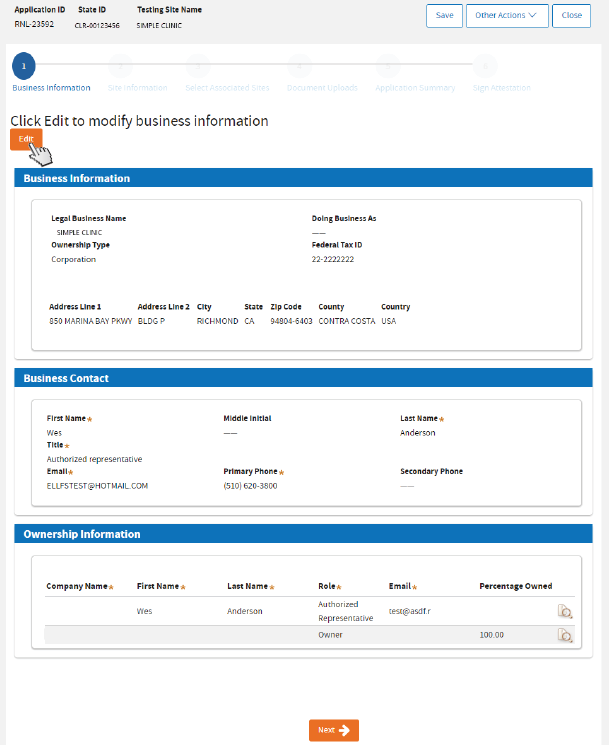This screenshot has width=609, height=745.
Task: Expand the Other Actions dropdown
Action: coord(507,15)
